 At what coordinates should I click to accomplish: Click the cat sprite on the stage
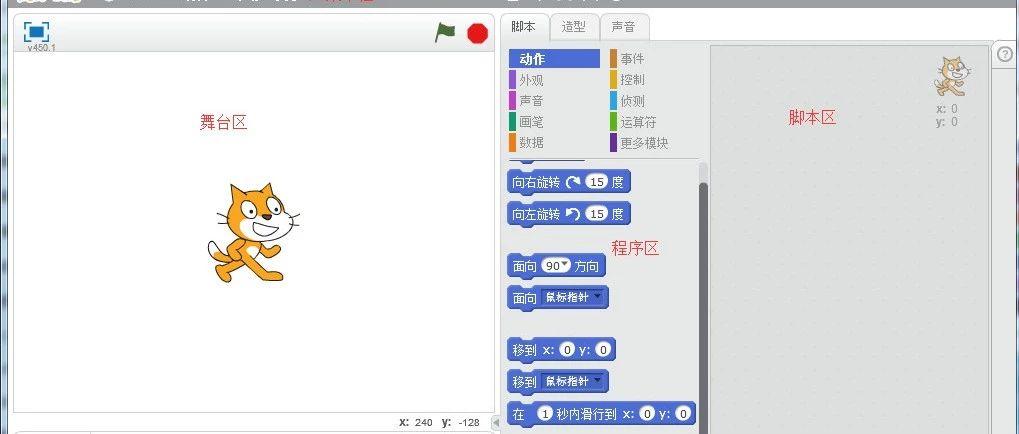254,233
